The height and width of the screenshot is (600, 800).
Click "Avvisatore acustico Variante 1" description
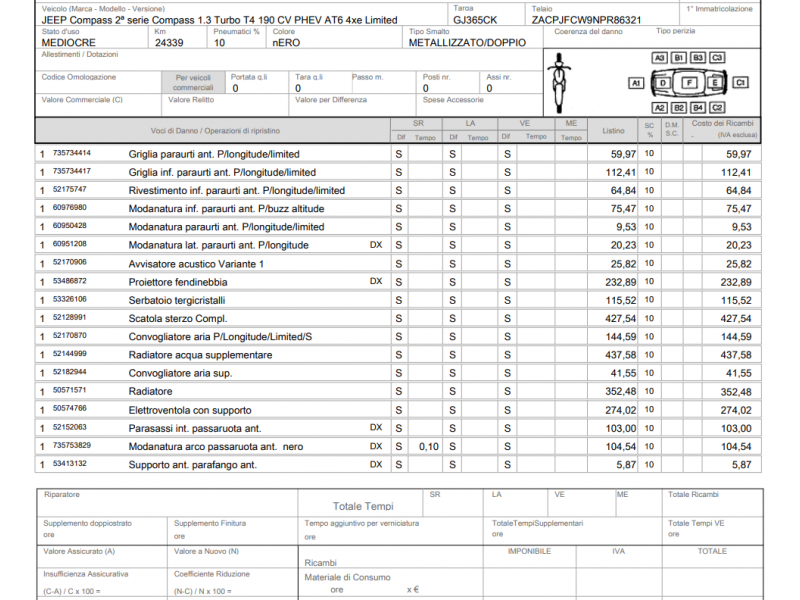pos(196,264)
